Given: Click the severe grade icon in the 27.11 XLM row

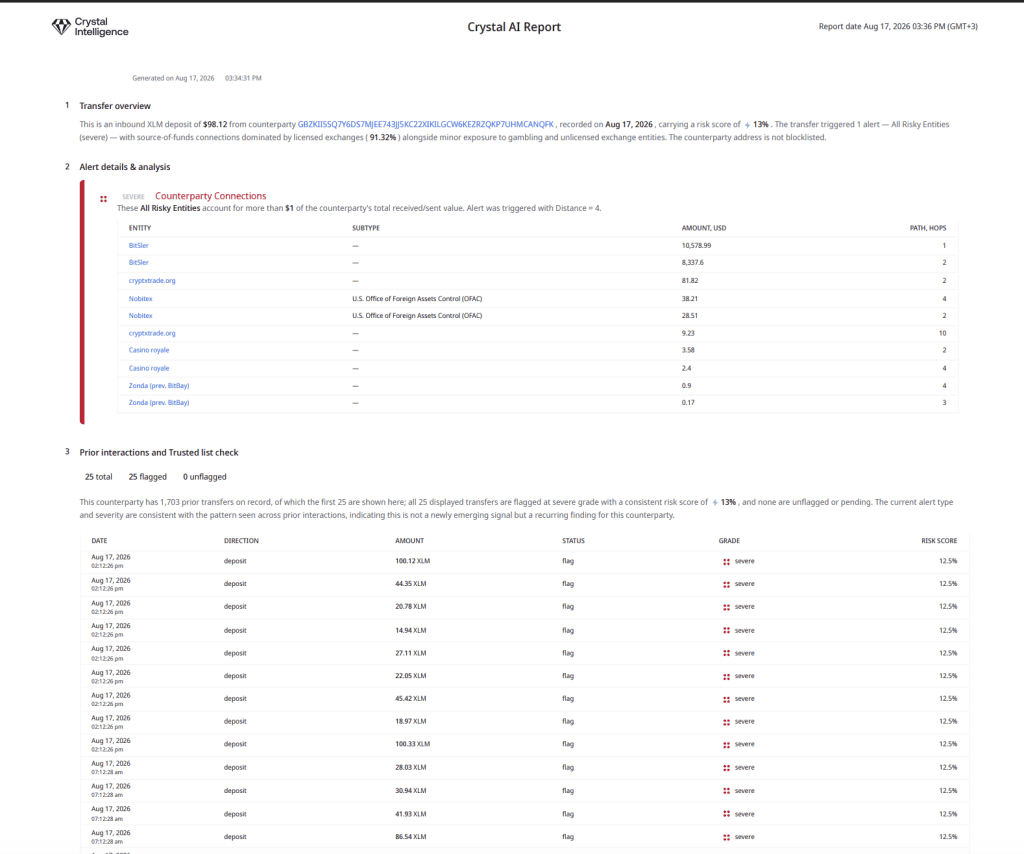Looking at the screenshot, I should [726, 654].
